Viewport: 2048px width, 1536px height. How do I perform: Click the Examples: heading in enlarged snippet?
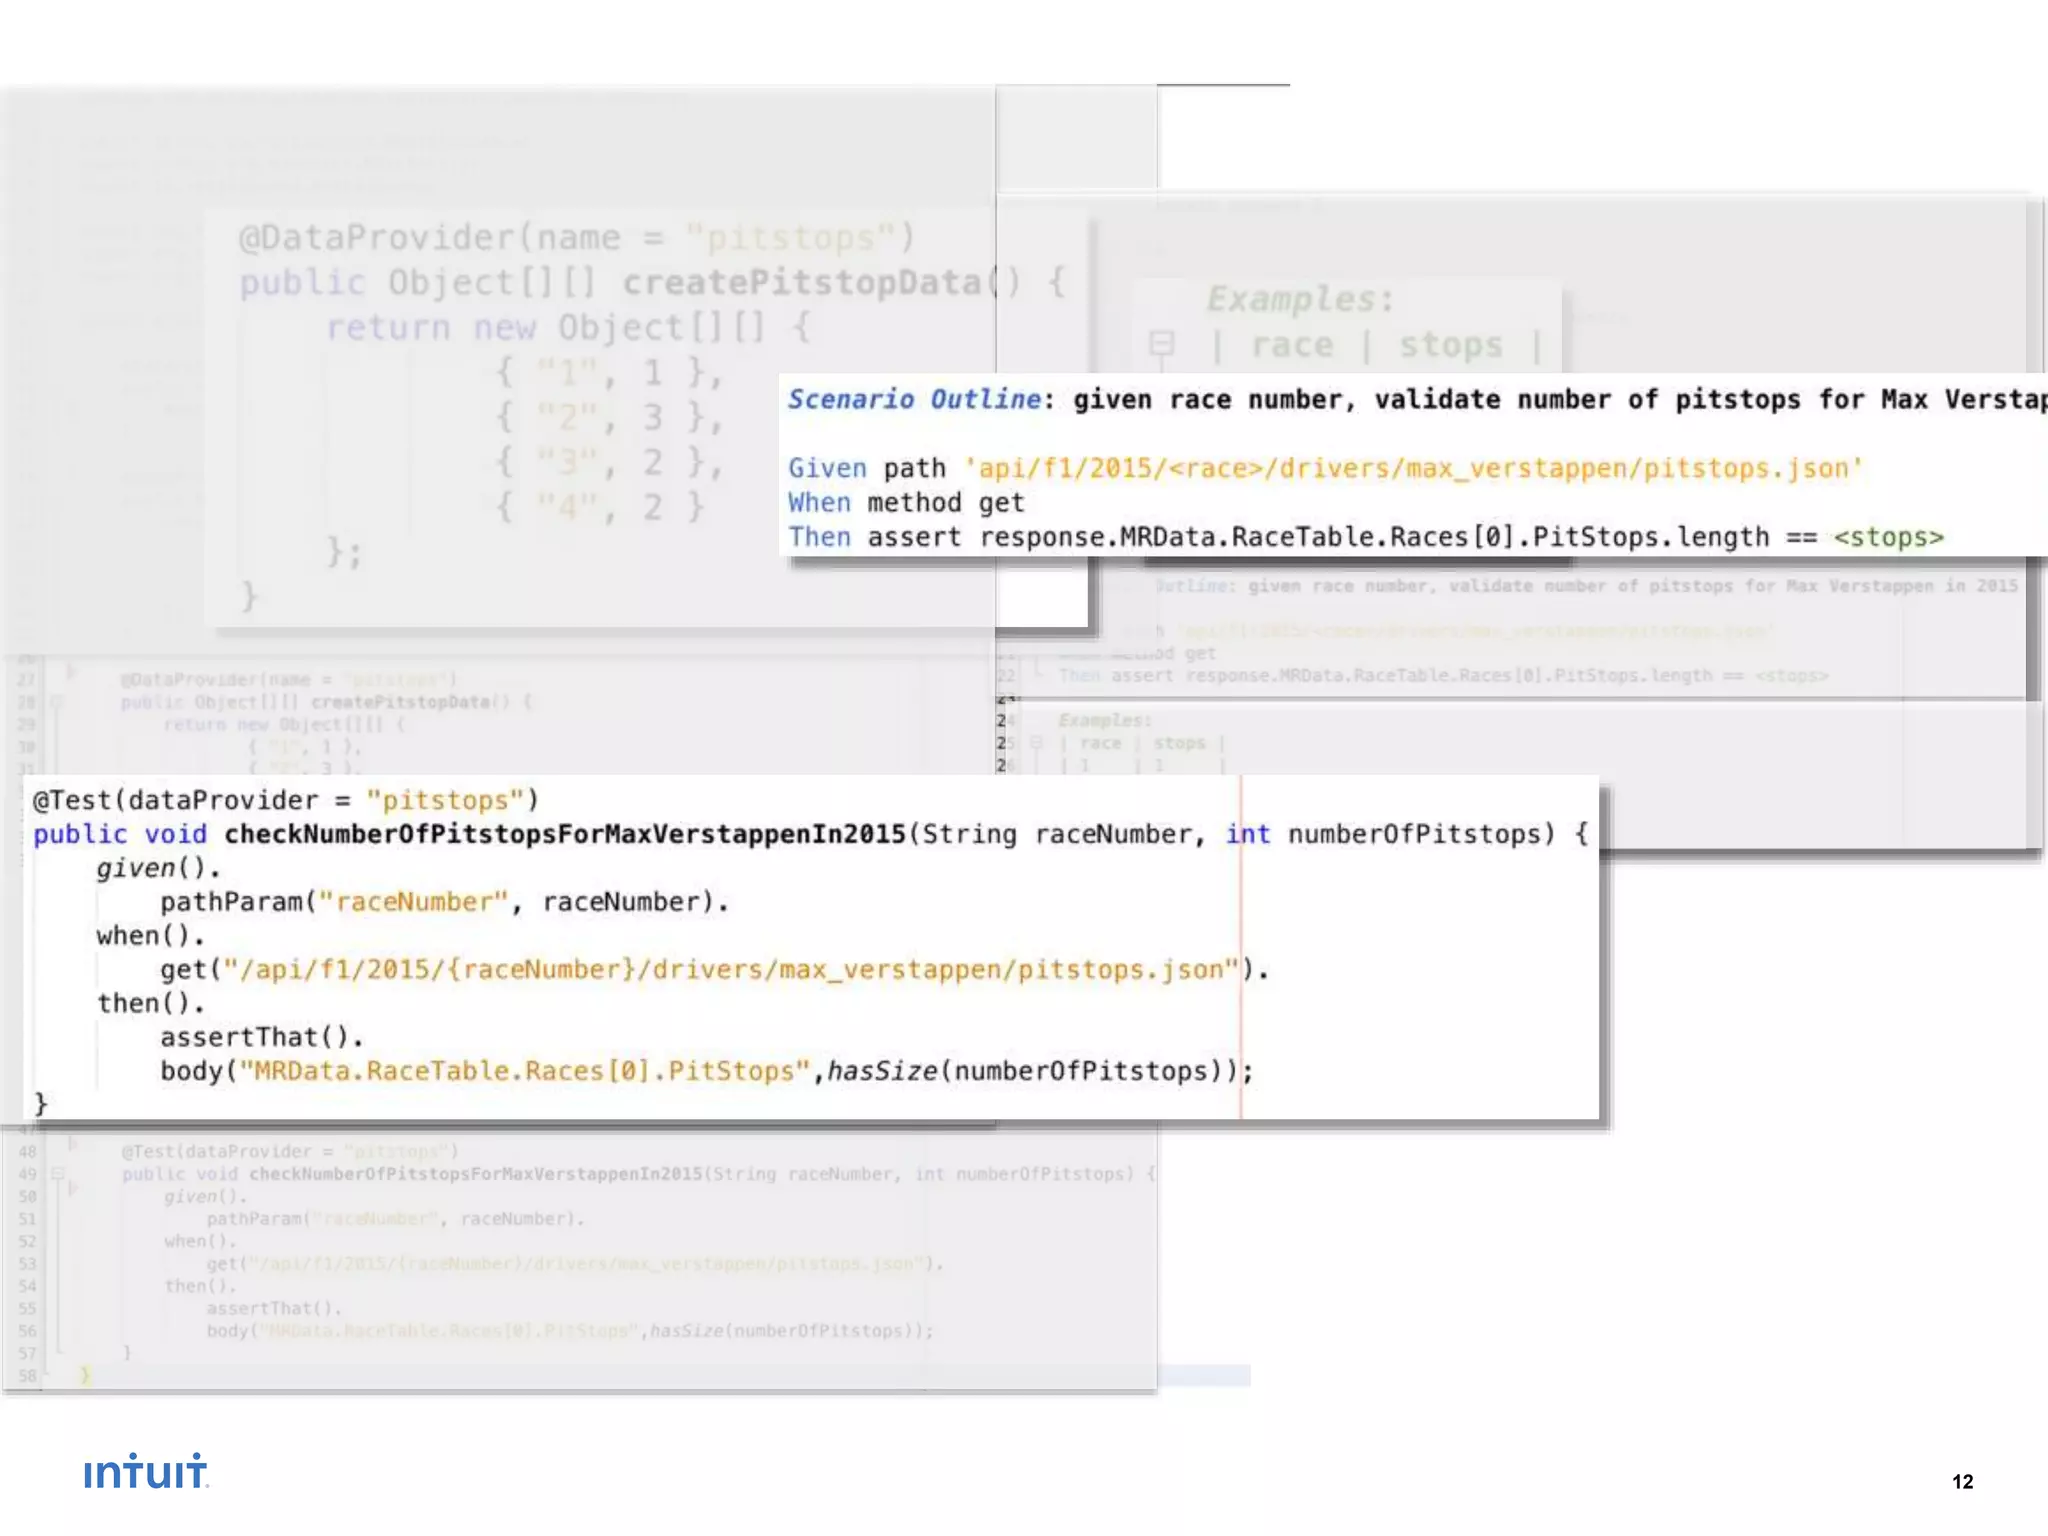[x=1299, y=299]
